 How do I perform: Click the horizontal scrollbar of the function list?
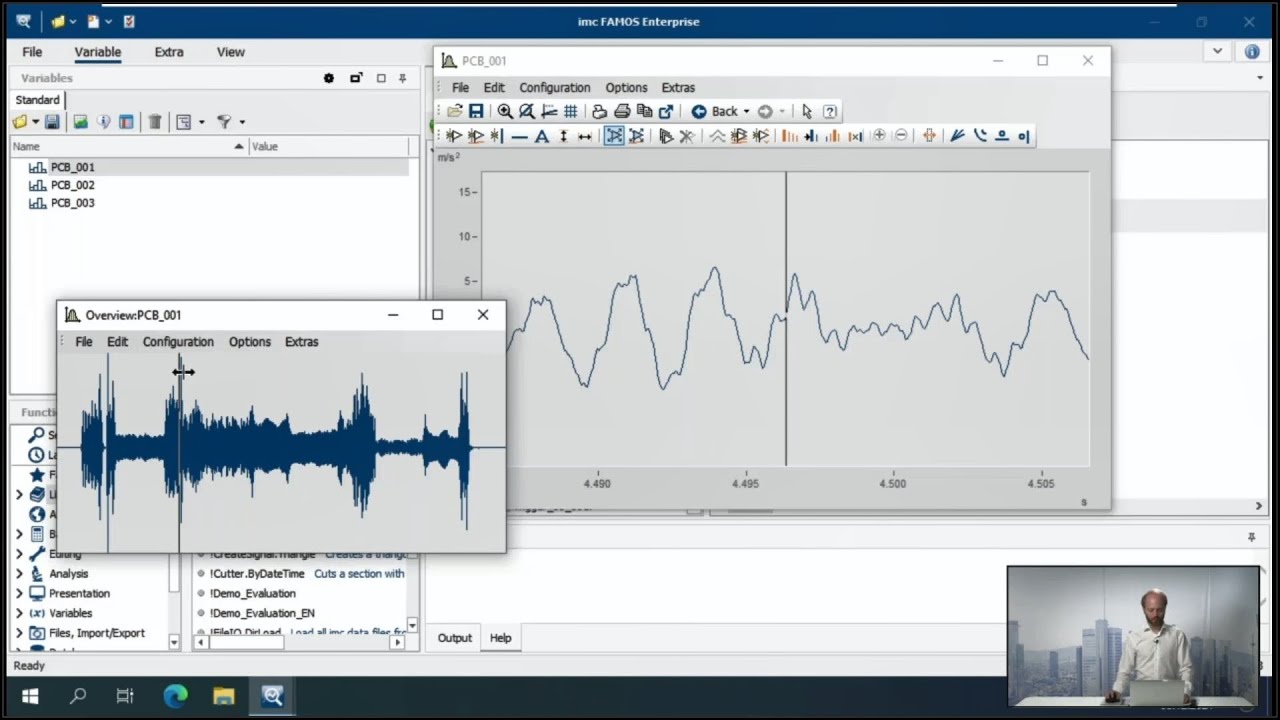(300, 643)
